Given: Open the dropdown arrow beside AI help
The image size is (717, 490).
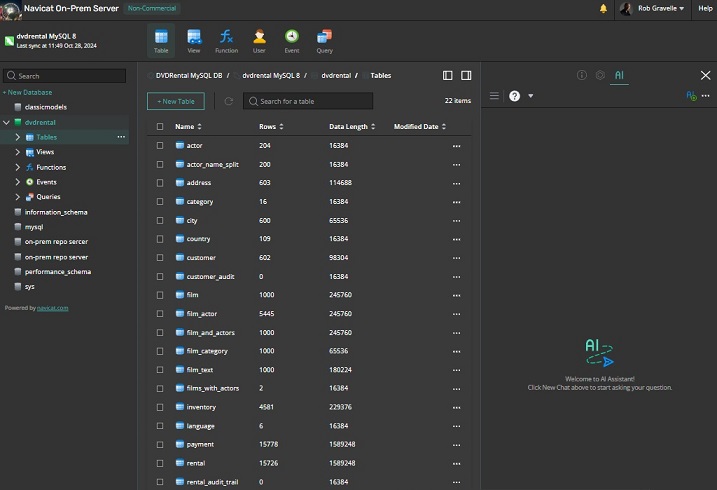Looking at the screenshot, I should (530, 96).
